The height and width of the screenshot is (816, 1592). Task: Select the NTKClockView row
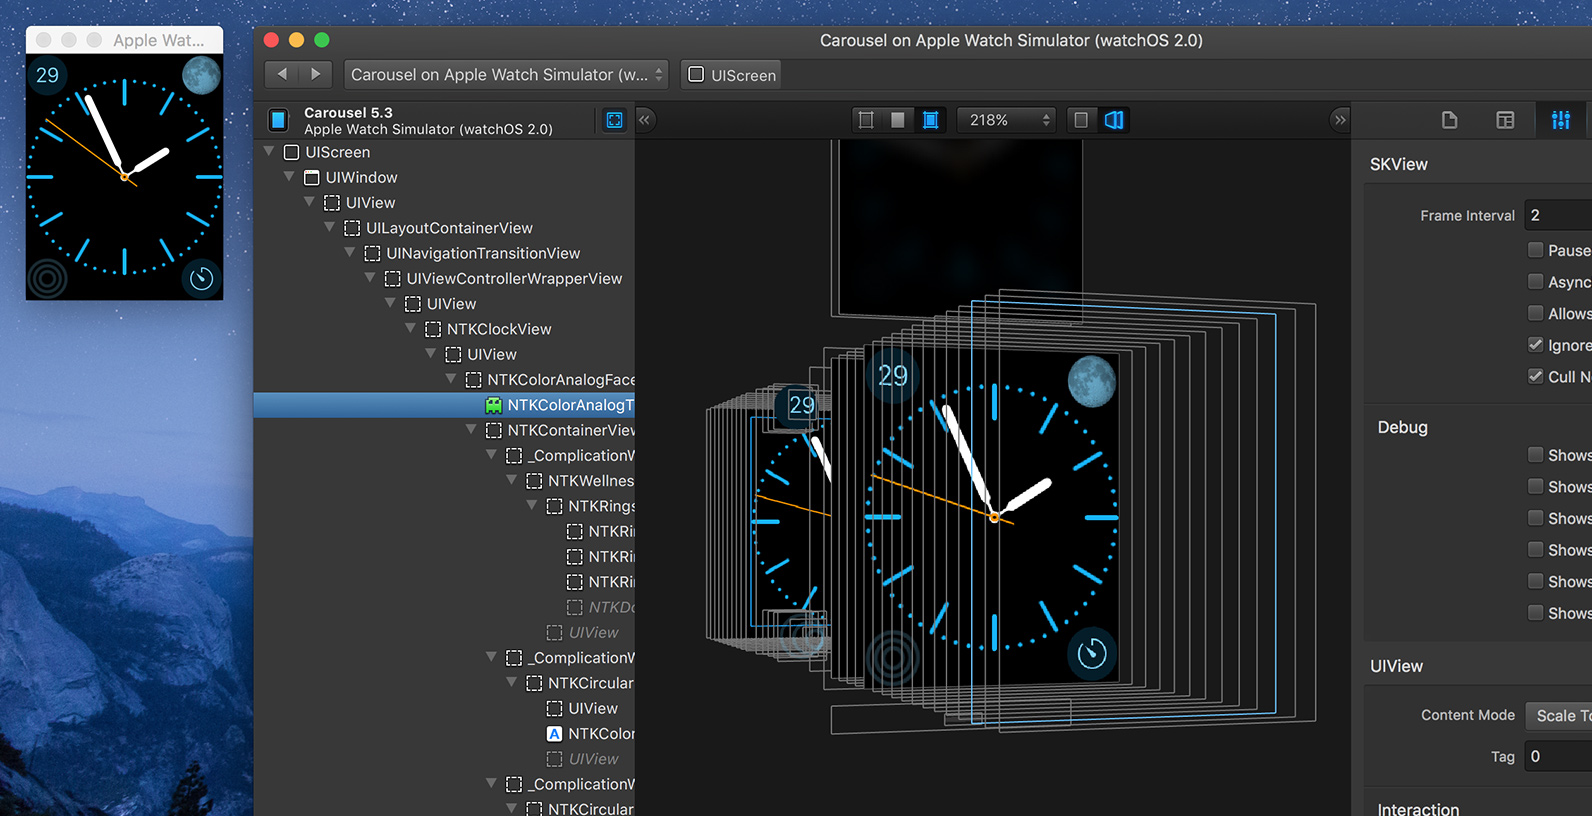(x=444, y=329)
